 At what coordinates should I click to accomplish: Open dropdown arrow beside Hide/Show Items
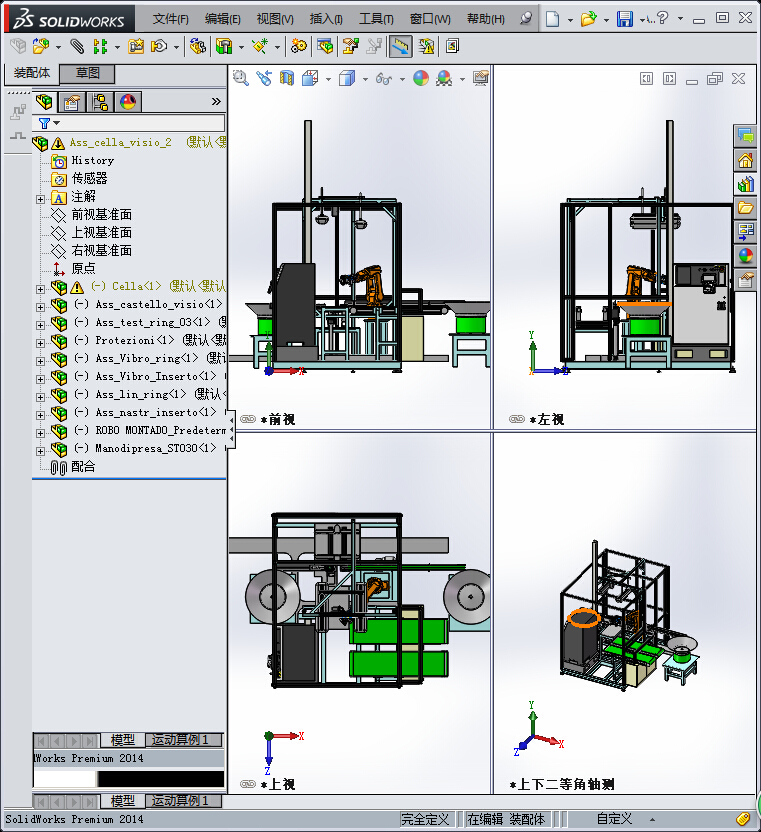click(x=402, y=80)
